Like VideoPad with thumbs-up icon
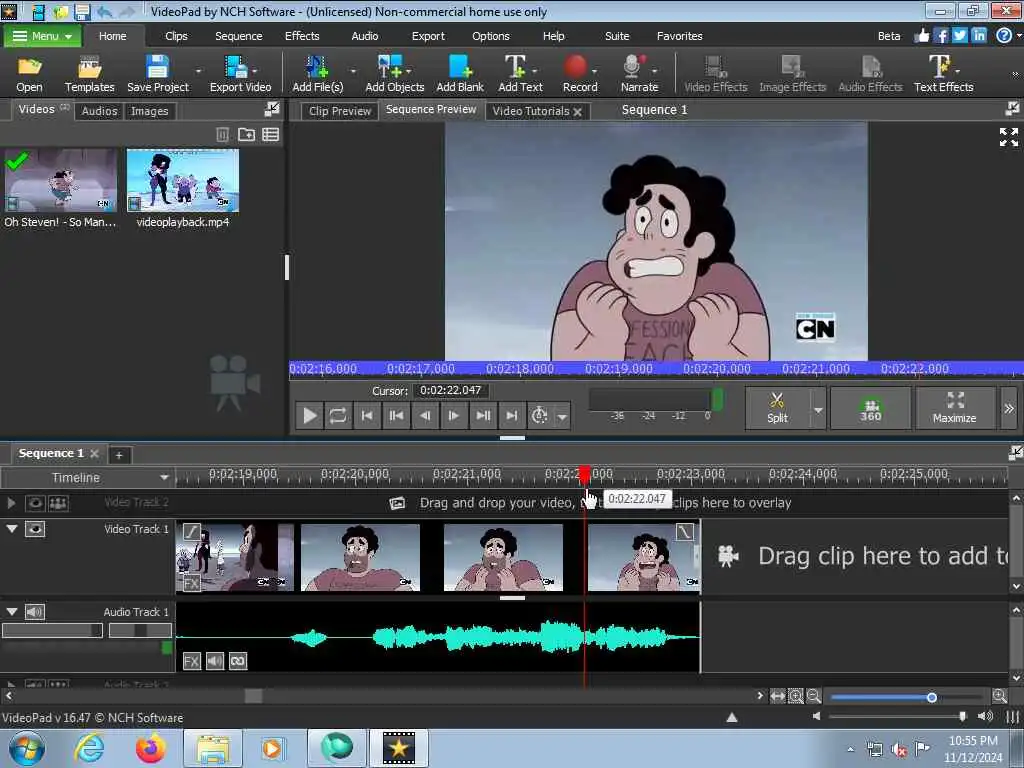Viewport: 1024px width, 768px height. [x=921, y=36]
